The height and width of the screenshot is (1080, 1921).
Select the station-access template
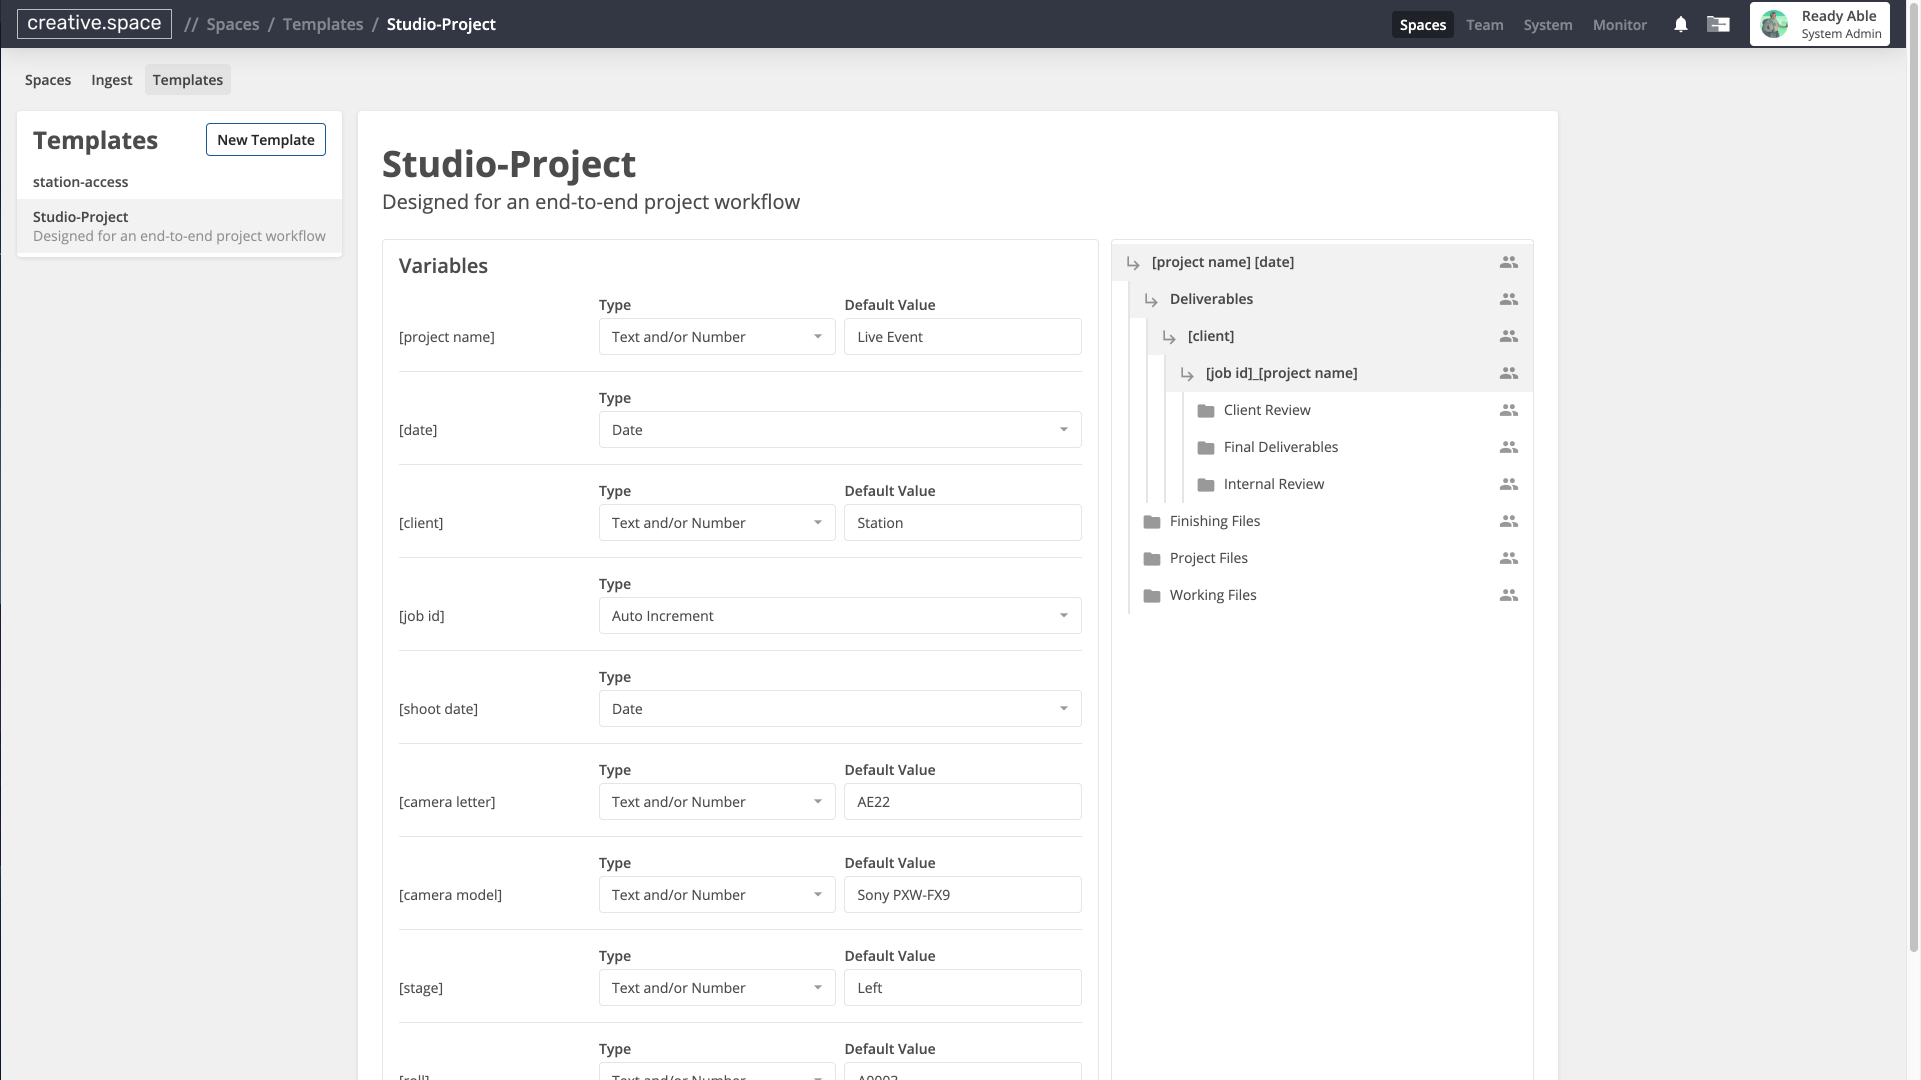click(x=80, y=181)
